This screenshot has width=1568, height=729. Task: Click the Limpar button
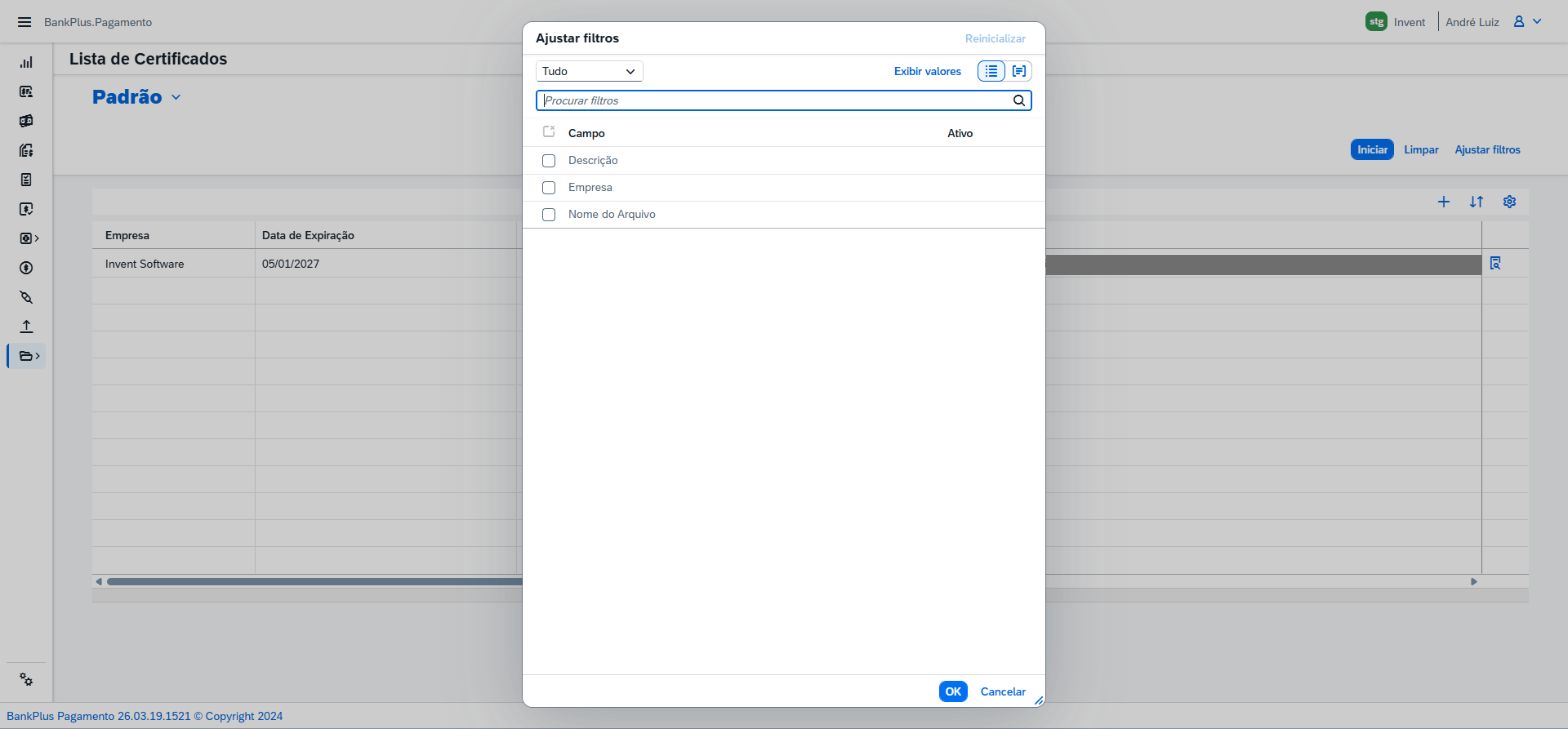(1421, 150)
